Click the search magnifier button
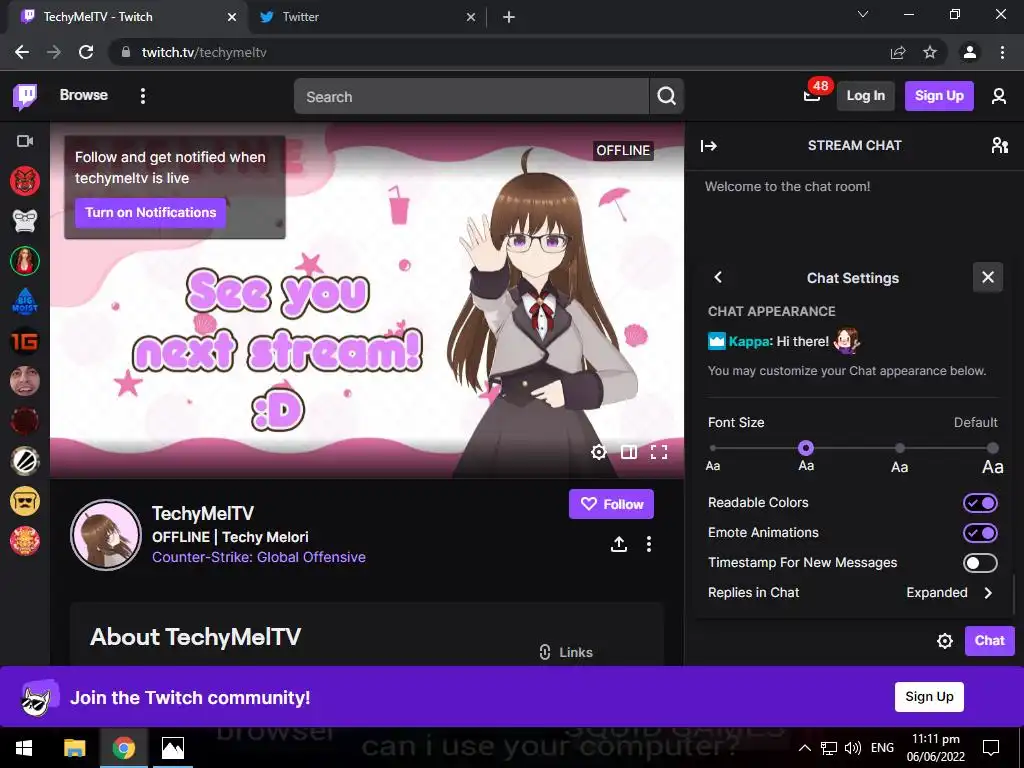The width and height of the screenshot is (1024, 768). (666, 96)
